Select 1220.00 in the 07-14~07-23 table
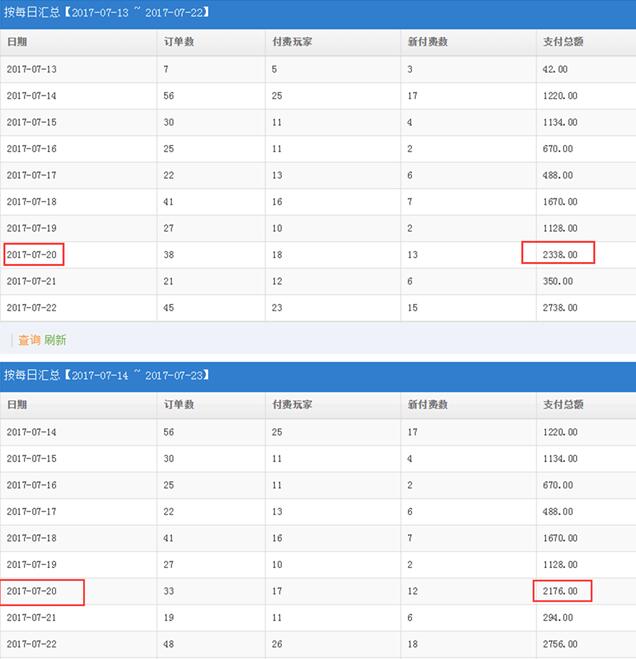The width and height of the screenshot is (636, 659). [x=560, y=432]
